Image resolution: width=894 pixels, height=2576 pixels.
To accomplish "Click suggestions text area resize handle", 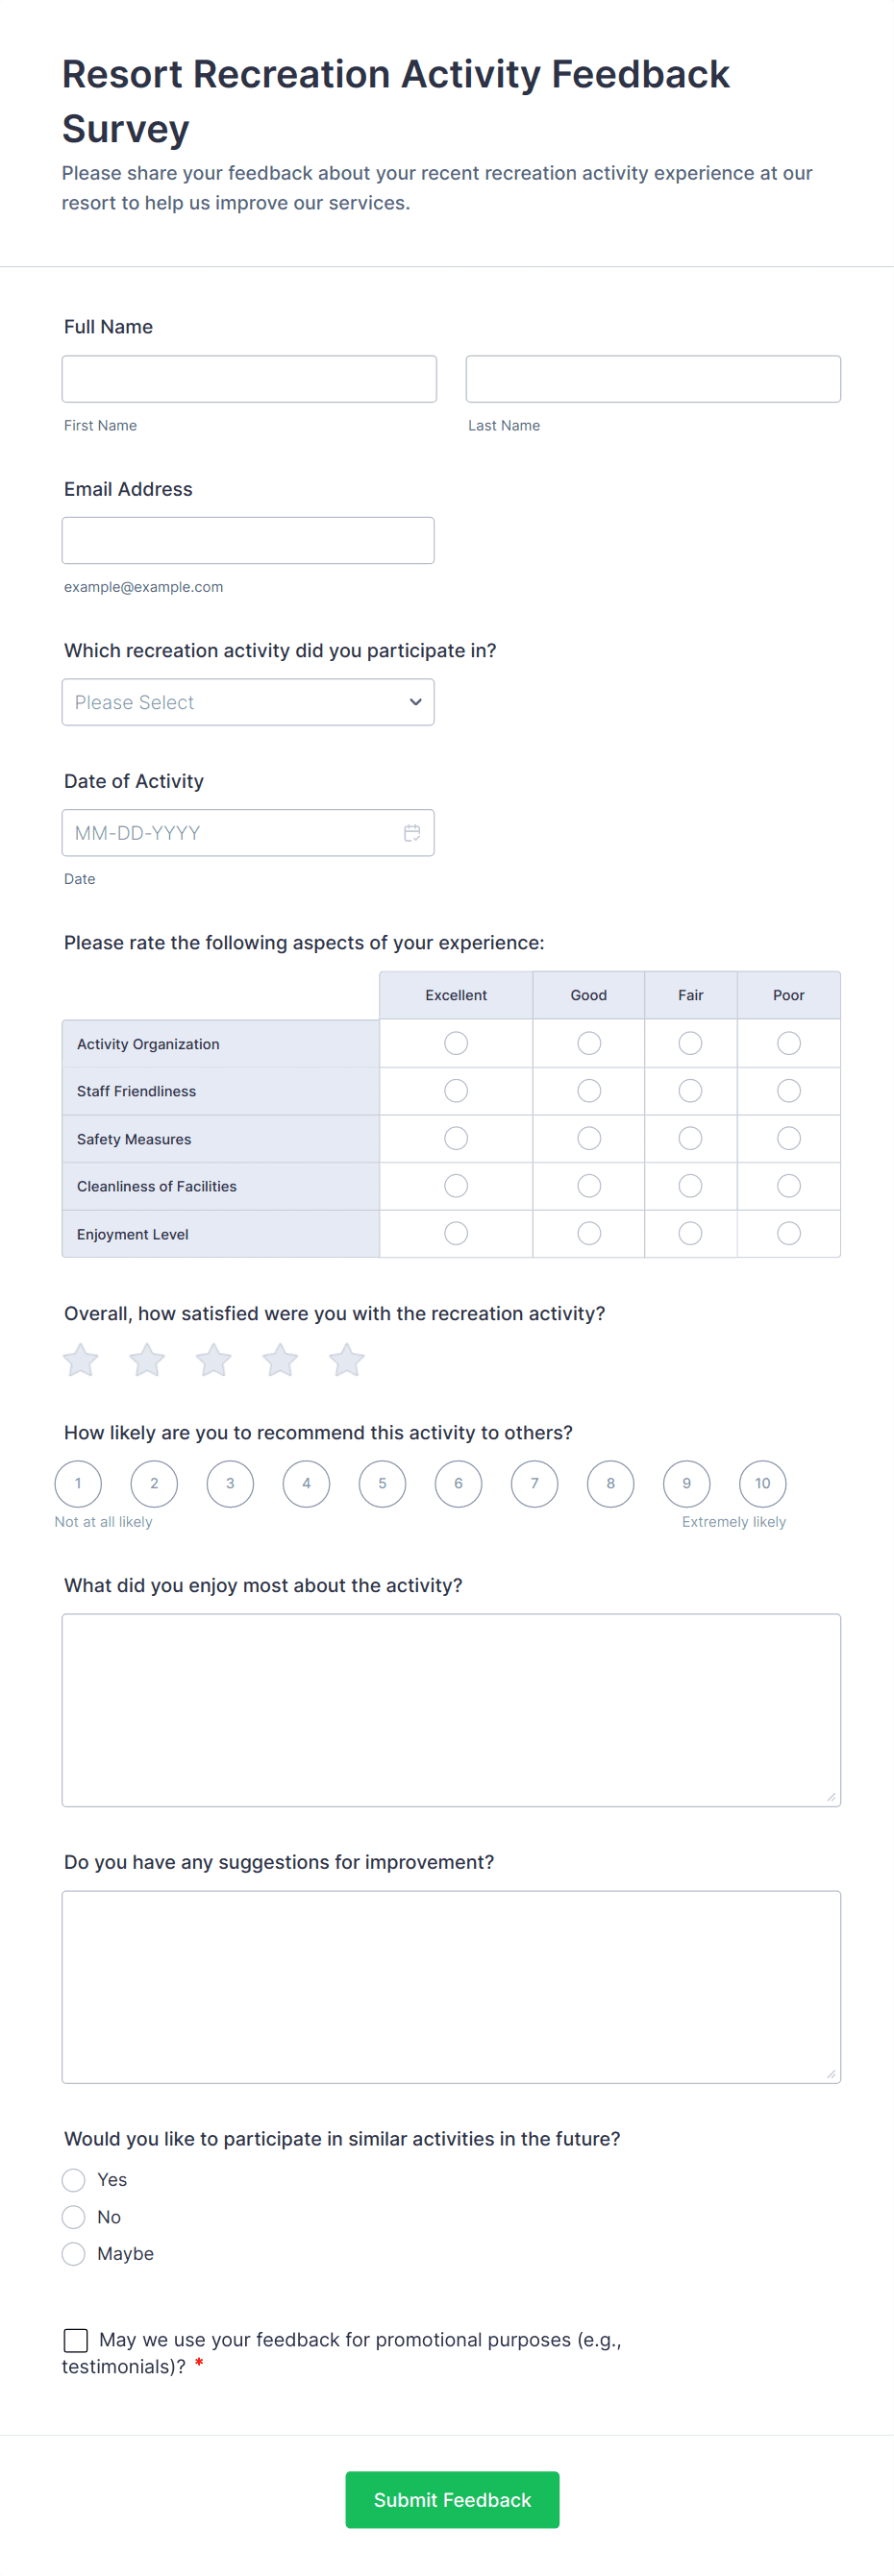I will coord(830,2073).
